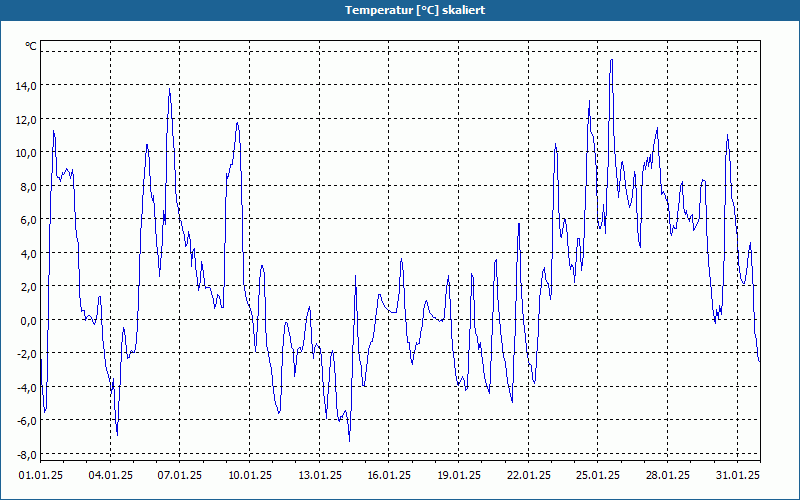This screenshot has height=500, width=800.
Task: Click the 14,0 y-axis label
Action: (26, 86)
